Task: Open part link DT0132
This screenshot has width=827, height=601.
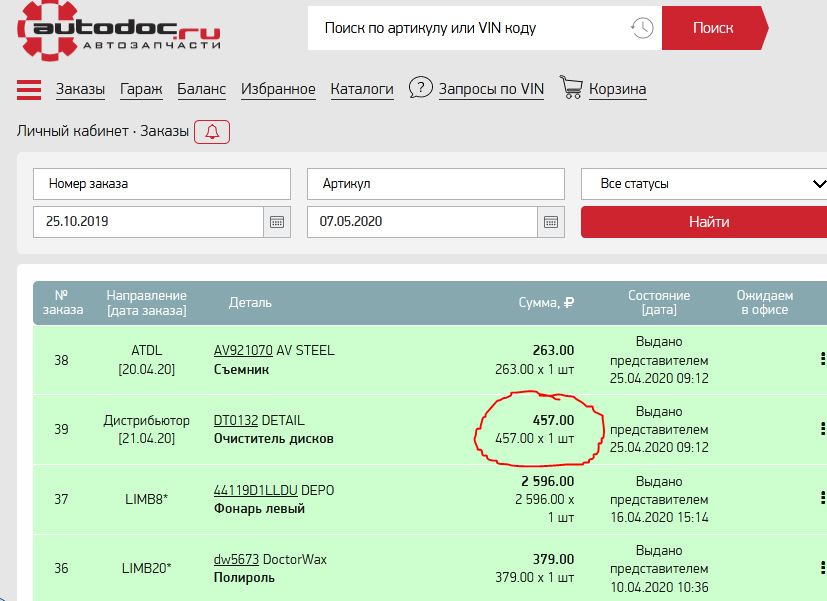Action: tap(236, 421)
